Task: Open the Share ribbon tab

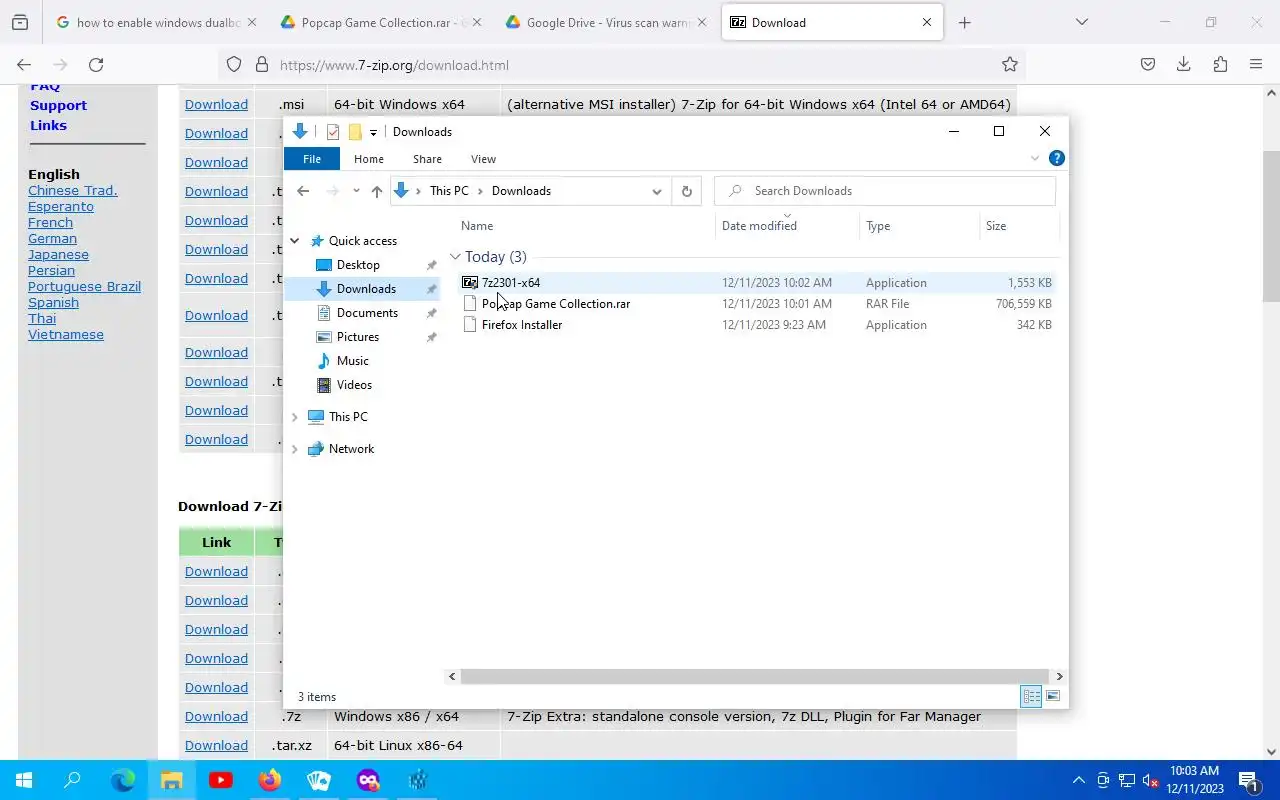Action: coord(427,159)
